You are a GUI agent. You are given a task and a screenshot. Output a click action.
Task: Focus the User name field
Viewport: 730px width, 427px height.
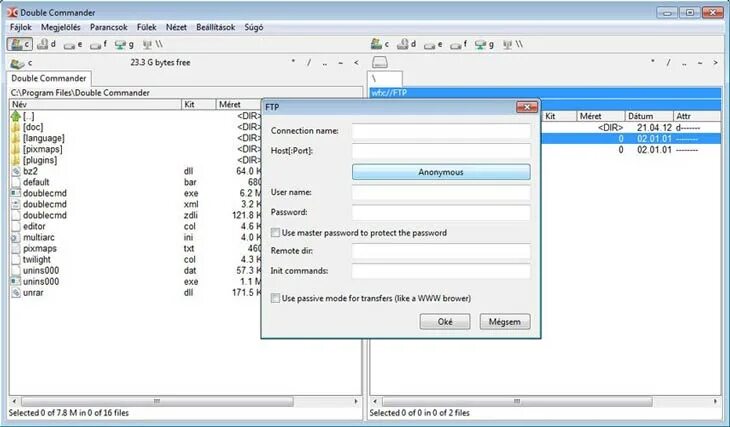[441, 192]
